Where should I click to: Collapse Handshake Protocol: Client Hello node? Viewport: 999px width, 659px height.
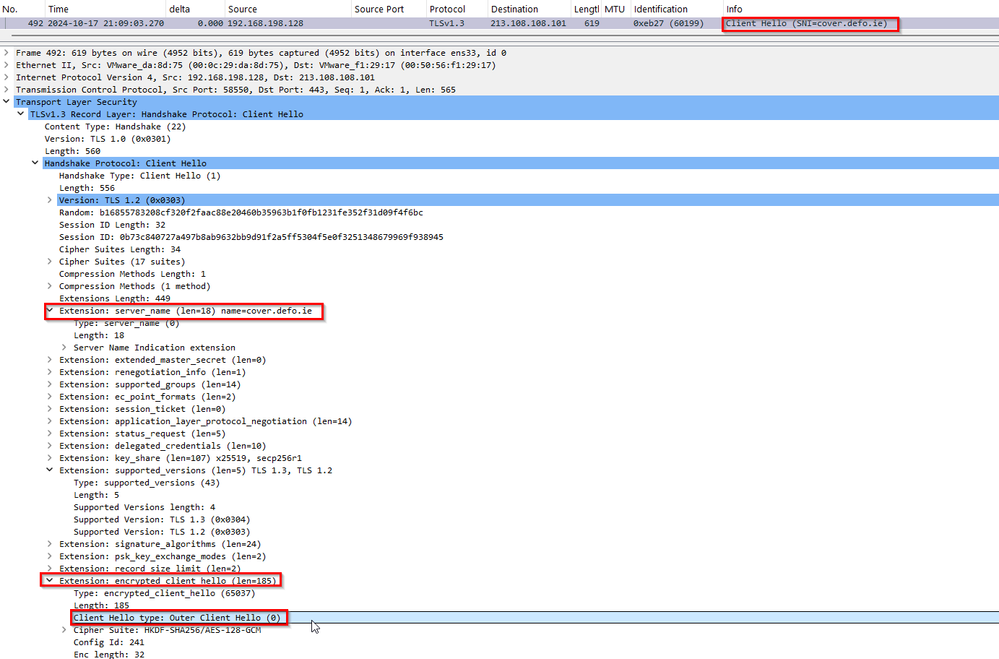[x=35, y=163]
